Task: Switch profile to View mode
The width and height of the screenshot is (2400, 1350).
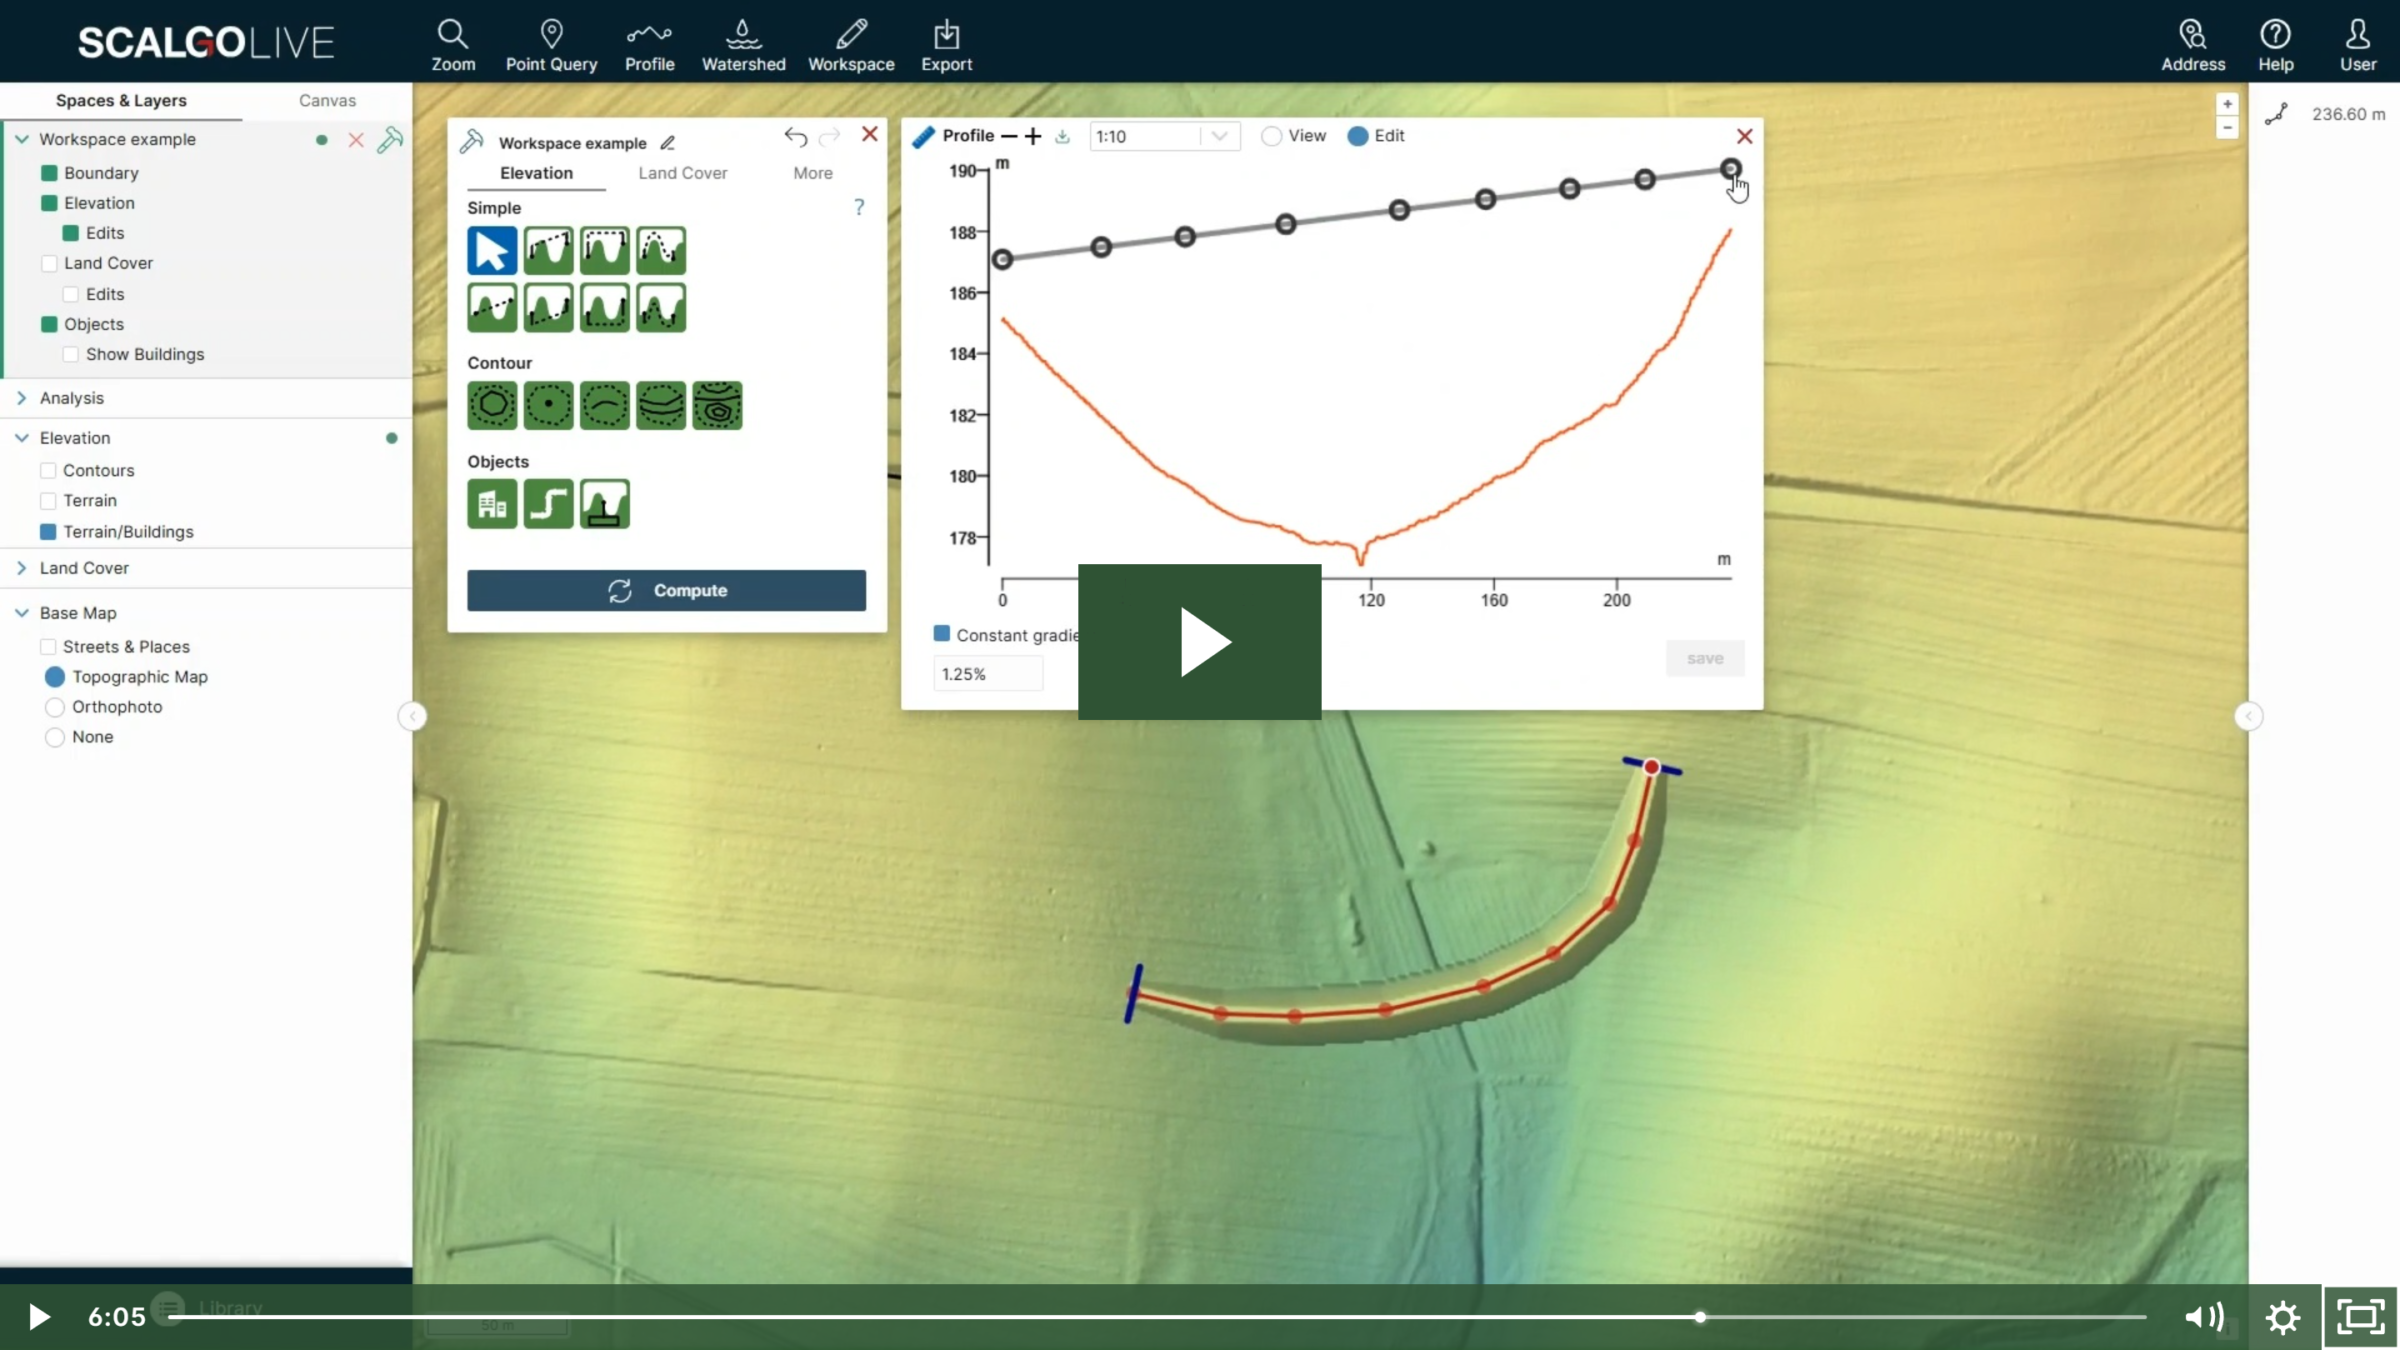Action: pyautogui.click(x=1271, y=136)
